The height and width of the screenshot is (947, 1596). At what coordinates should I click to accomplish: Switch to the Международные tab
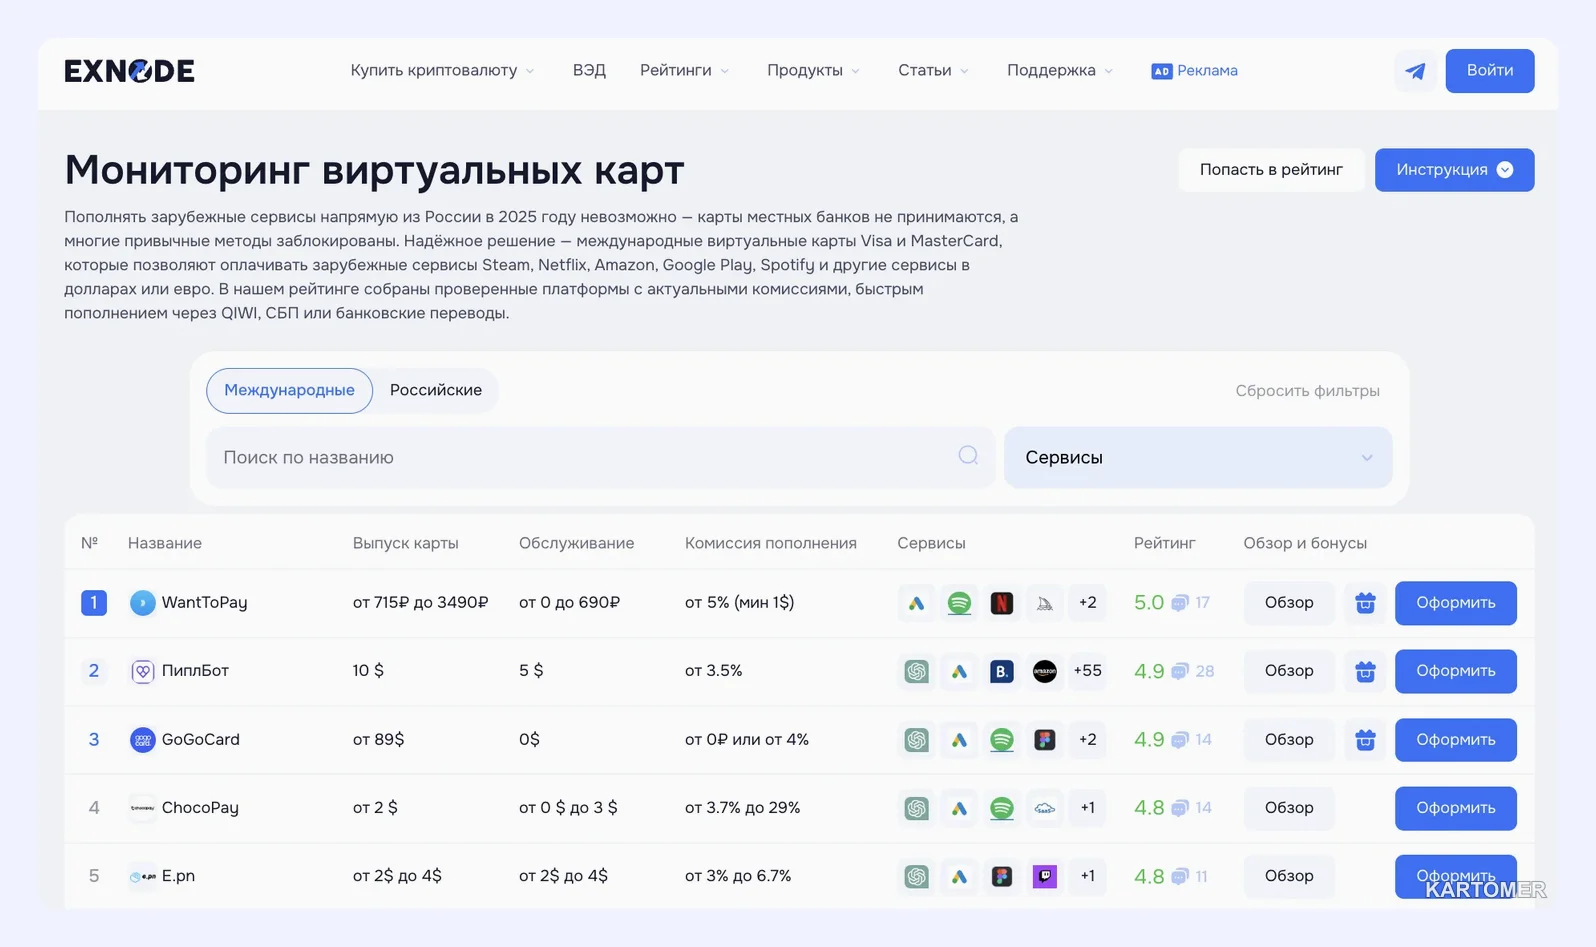click(x=289, y=390)
